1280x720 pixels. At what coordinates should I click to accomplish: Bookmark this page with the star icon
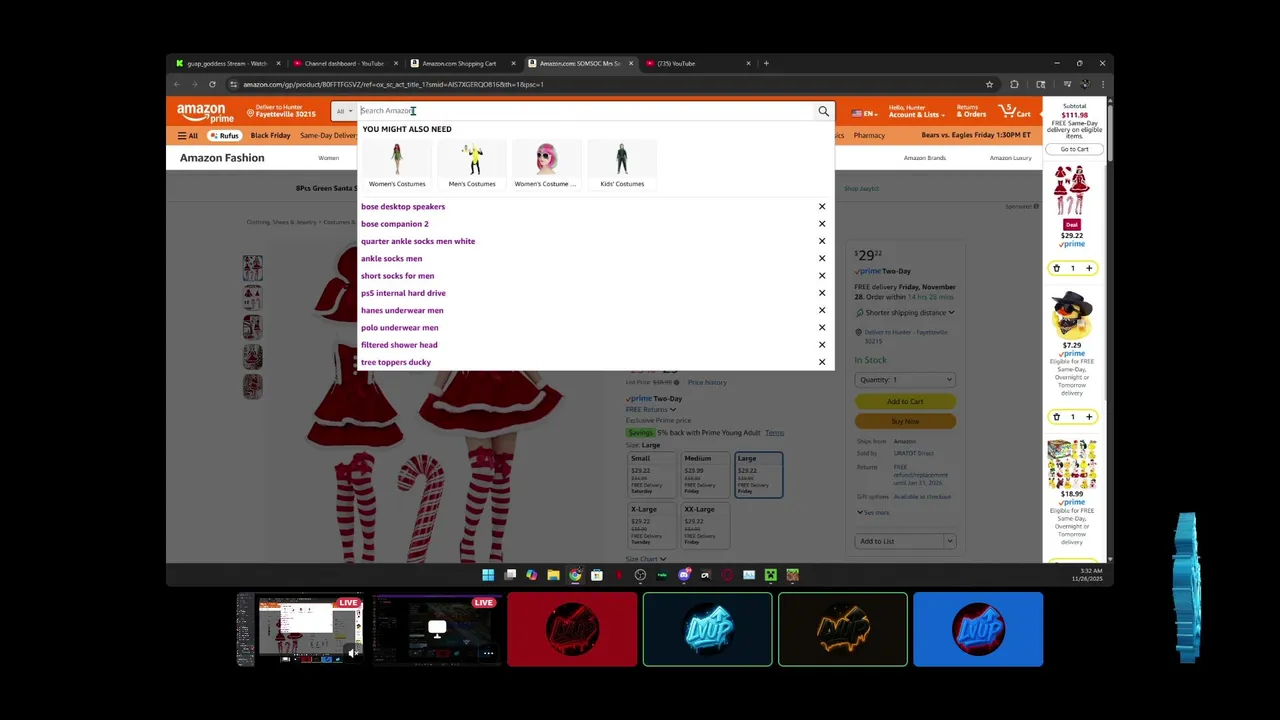(989, 84)
